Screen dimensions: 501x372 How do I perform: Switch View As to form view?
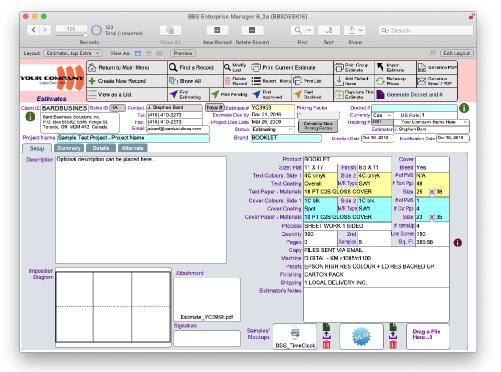point(138,53)
